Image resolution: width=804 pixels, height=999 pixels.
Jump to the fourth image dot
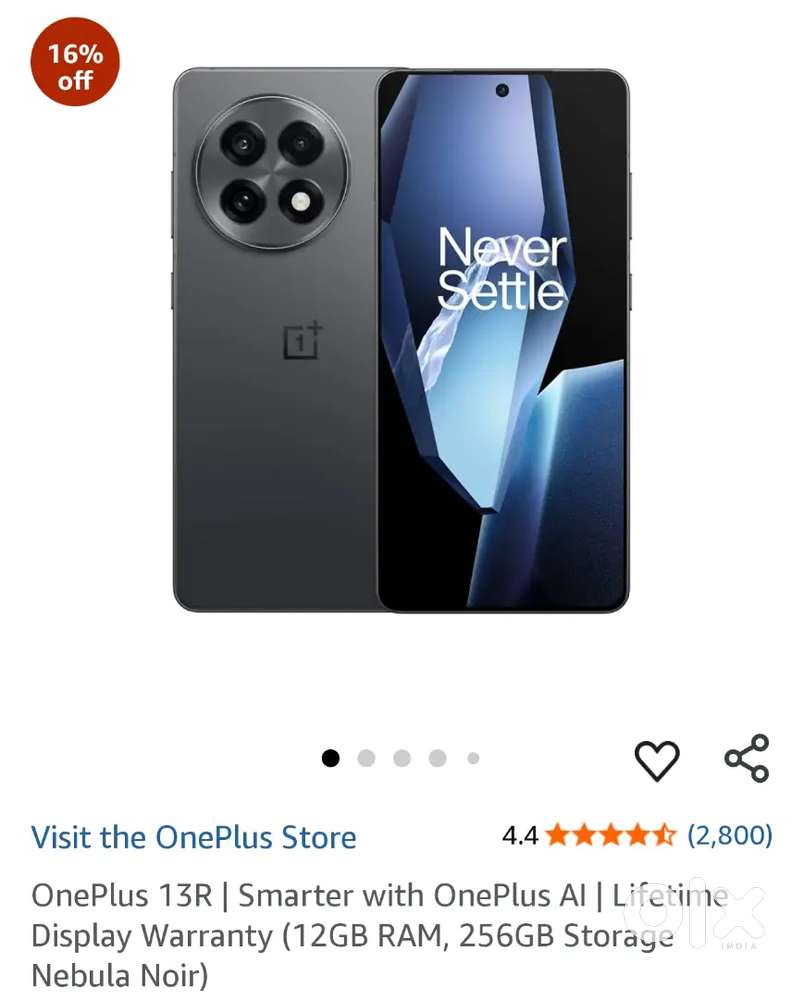point(438,758)
